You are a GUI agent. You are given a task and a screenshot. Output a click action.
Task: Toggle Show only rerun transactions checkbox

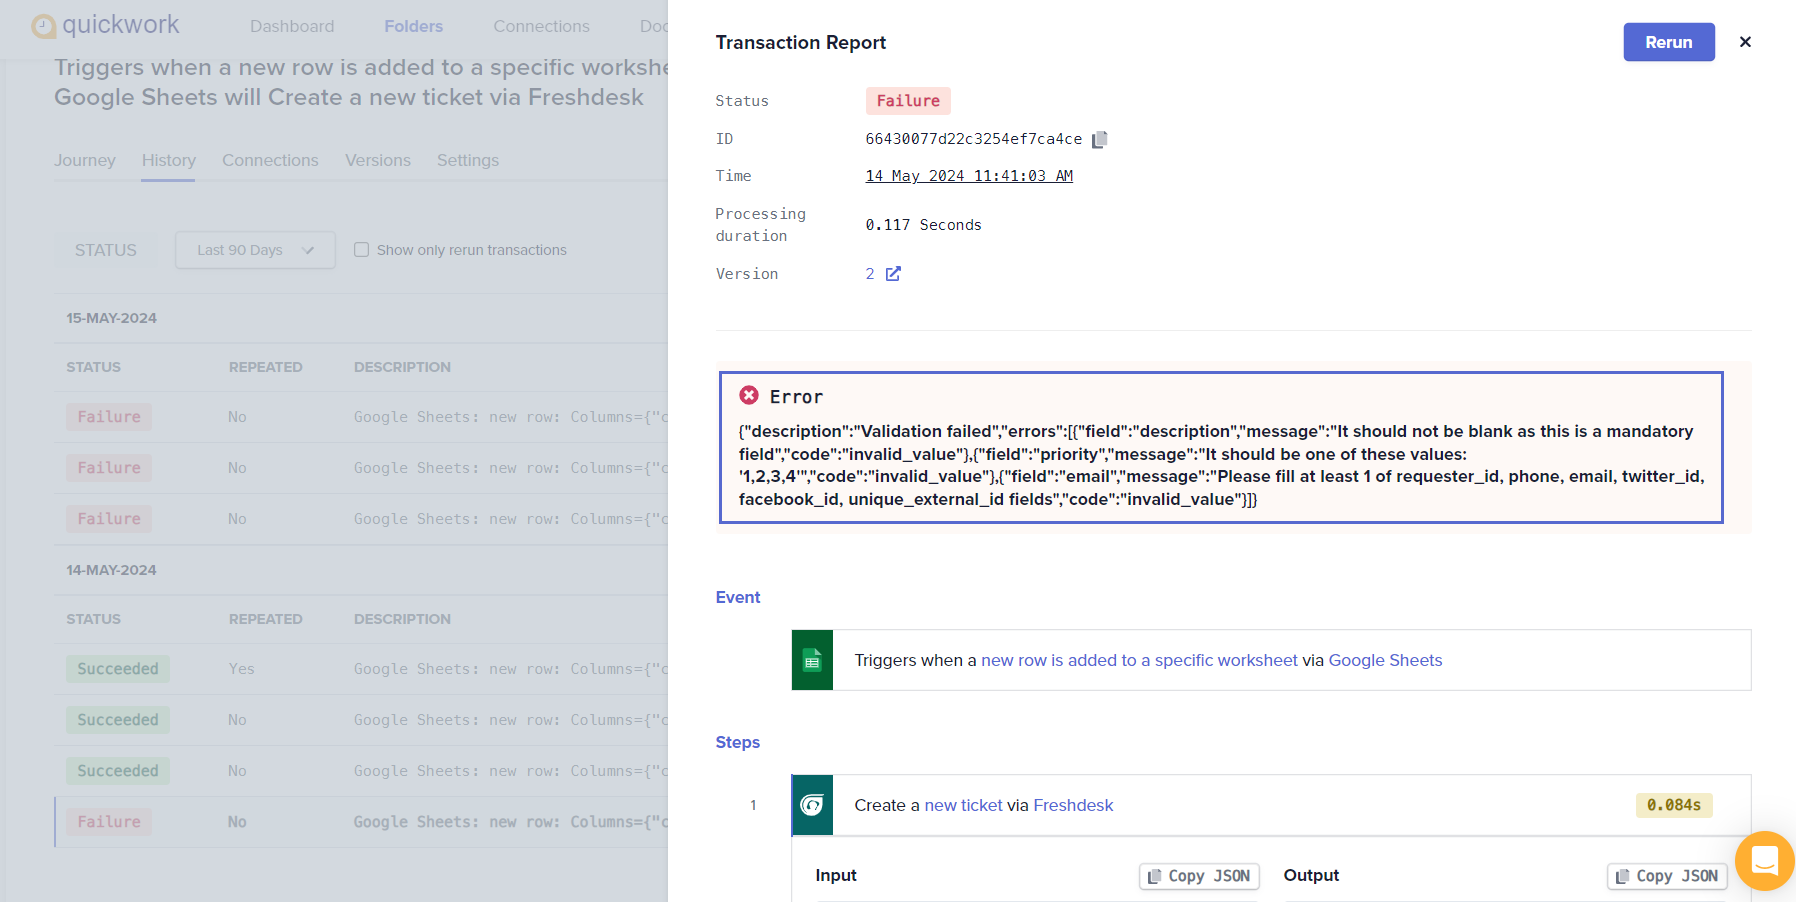point(362,250)
